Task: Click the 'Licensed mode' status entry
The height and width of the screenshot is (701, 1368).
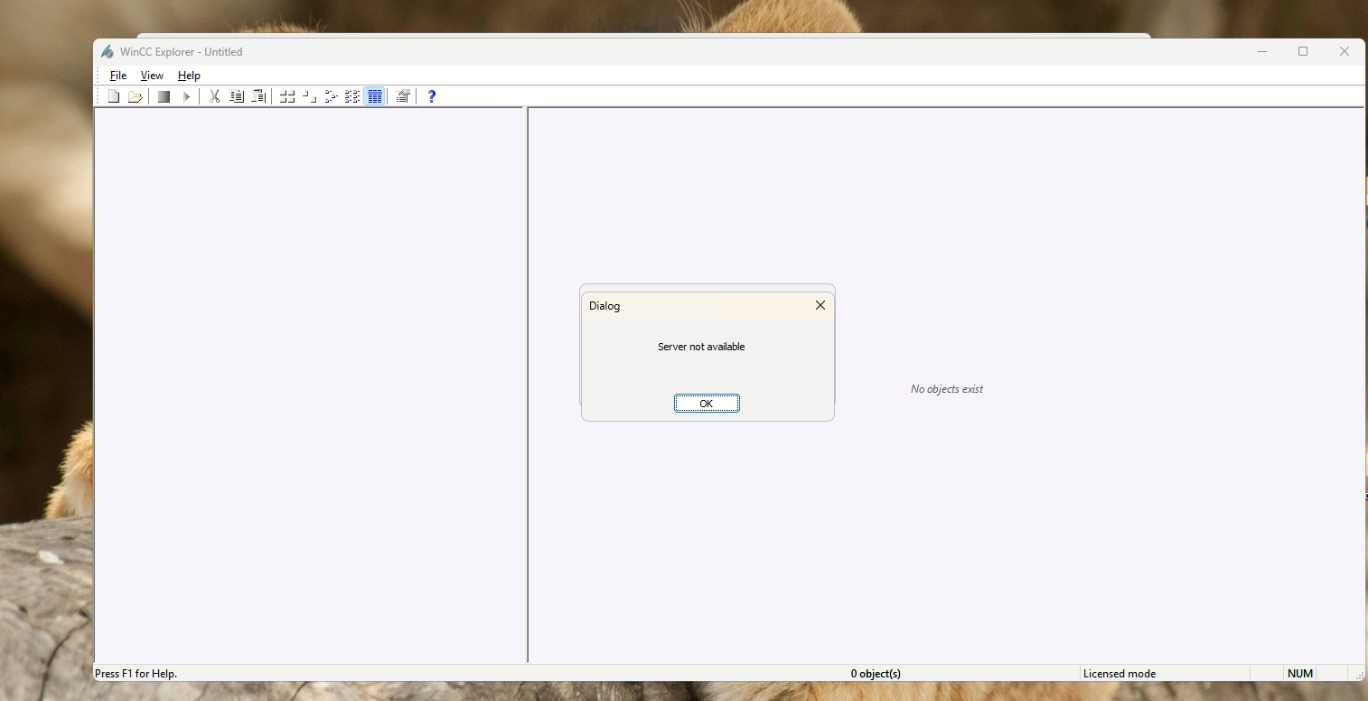Action: click(1119, 674)
